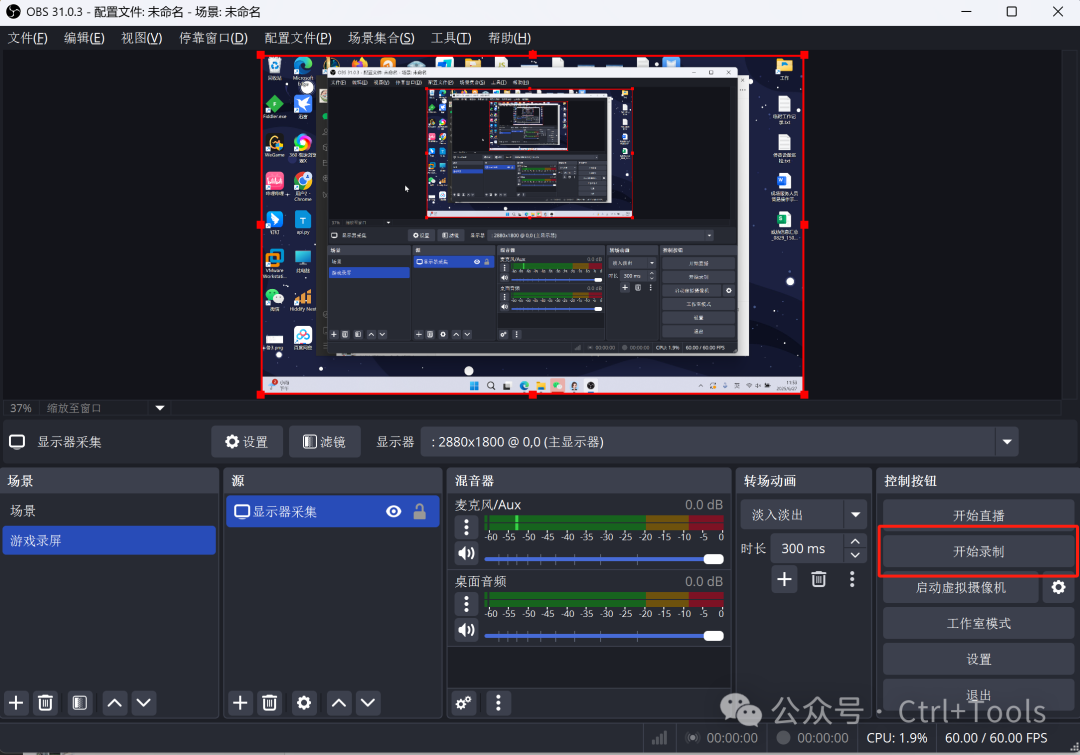Remove transition with trash icon in 转场动画
This screenshot has width=1080, height=755.
[818, 579]
